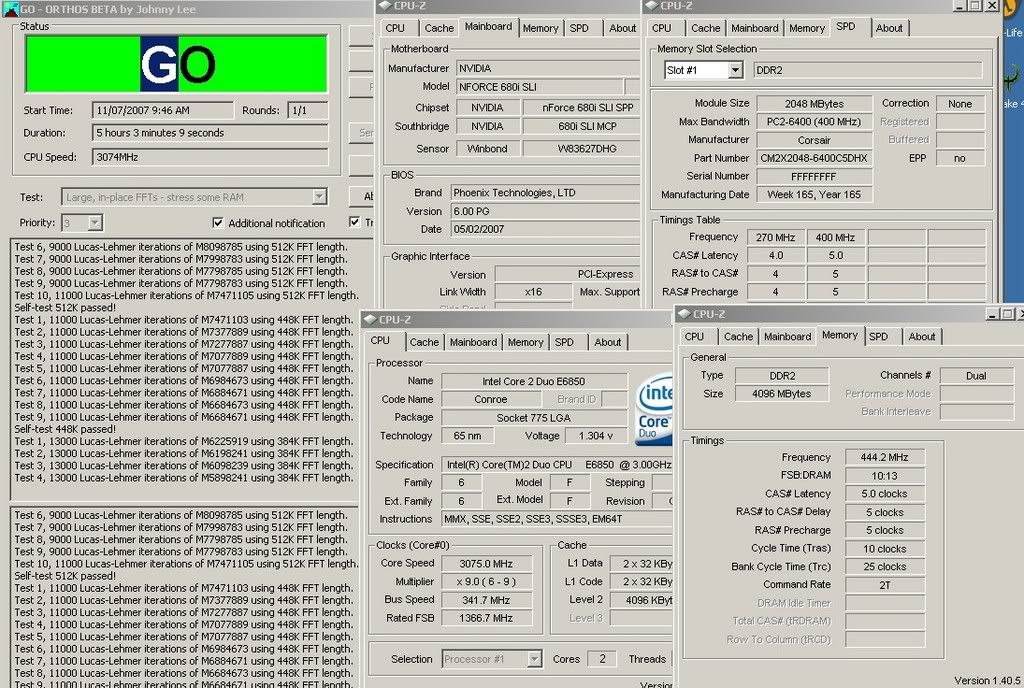Open Cache tab in CPU-Z Motherboard window
This screenshot has width=1024, height=688.
(439, 28)
